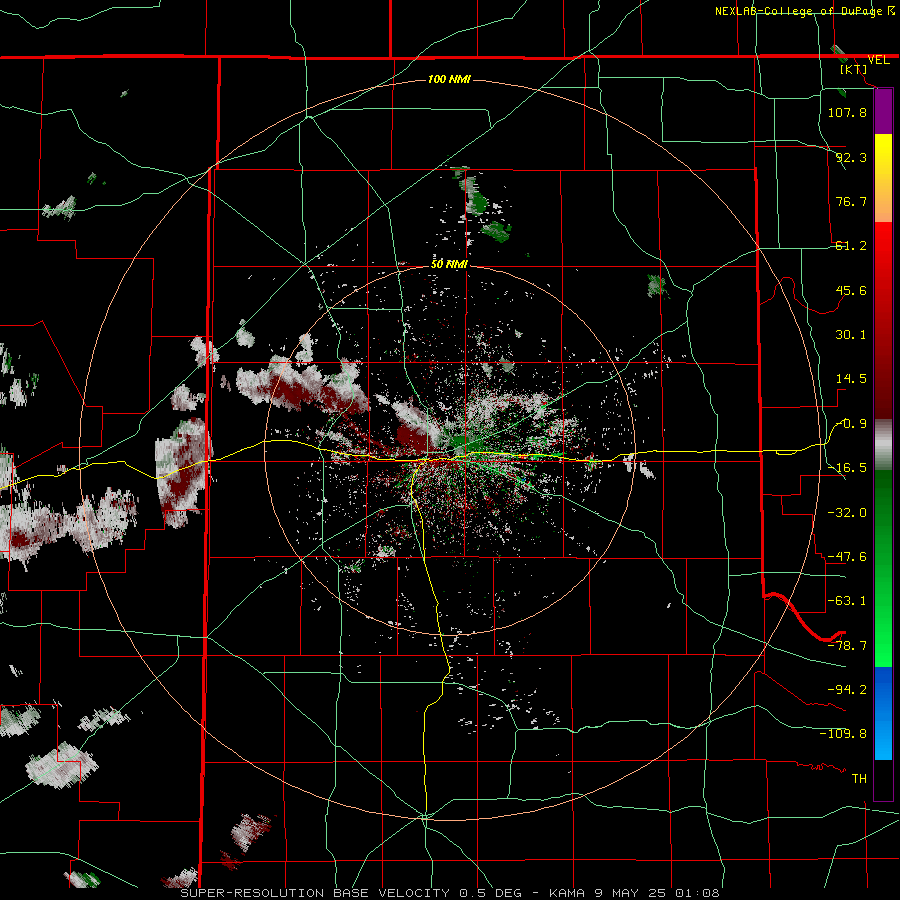Click the Super-Resolution Base Velocity caption at bottom
Image resolution: width=900 pixels, height=900 pixels.
449,893
